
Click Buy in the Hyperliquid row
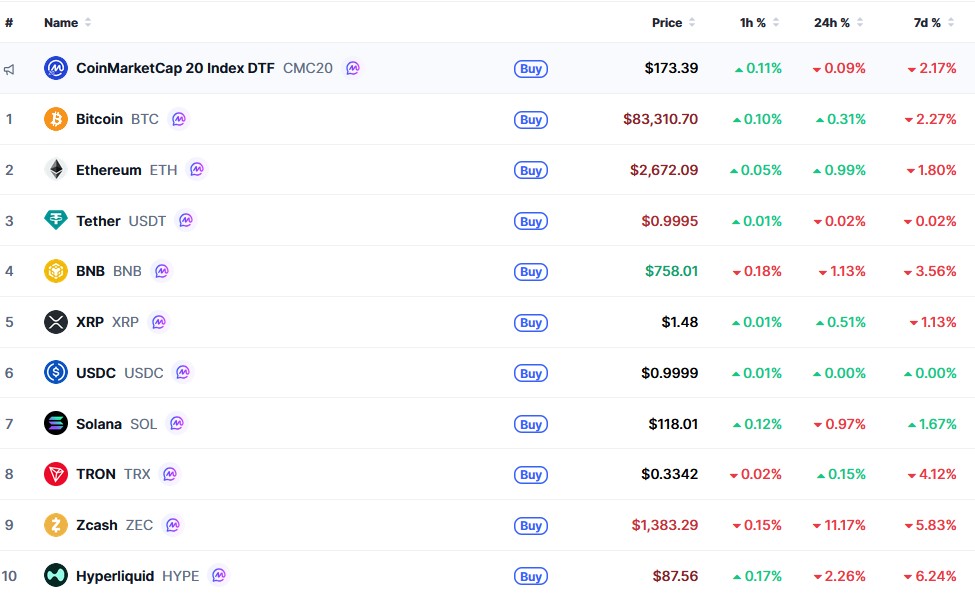[x=531, y=577]
